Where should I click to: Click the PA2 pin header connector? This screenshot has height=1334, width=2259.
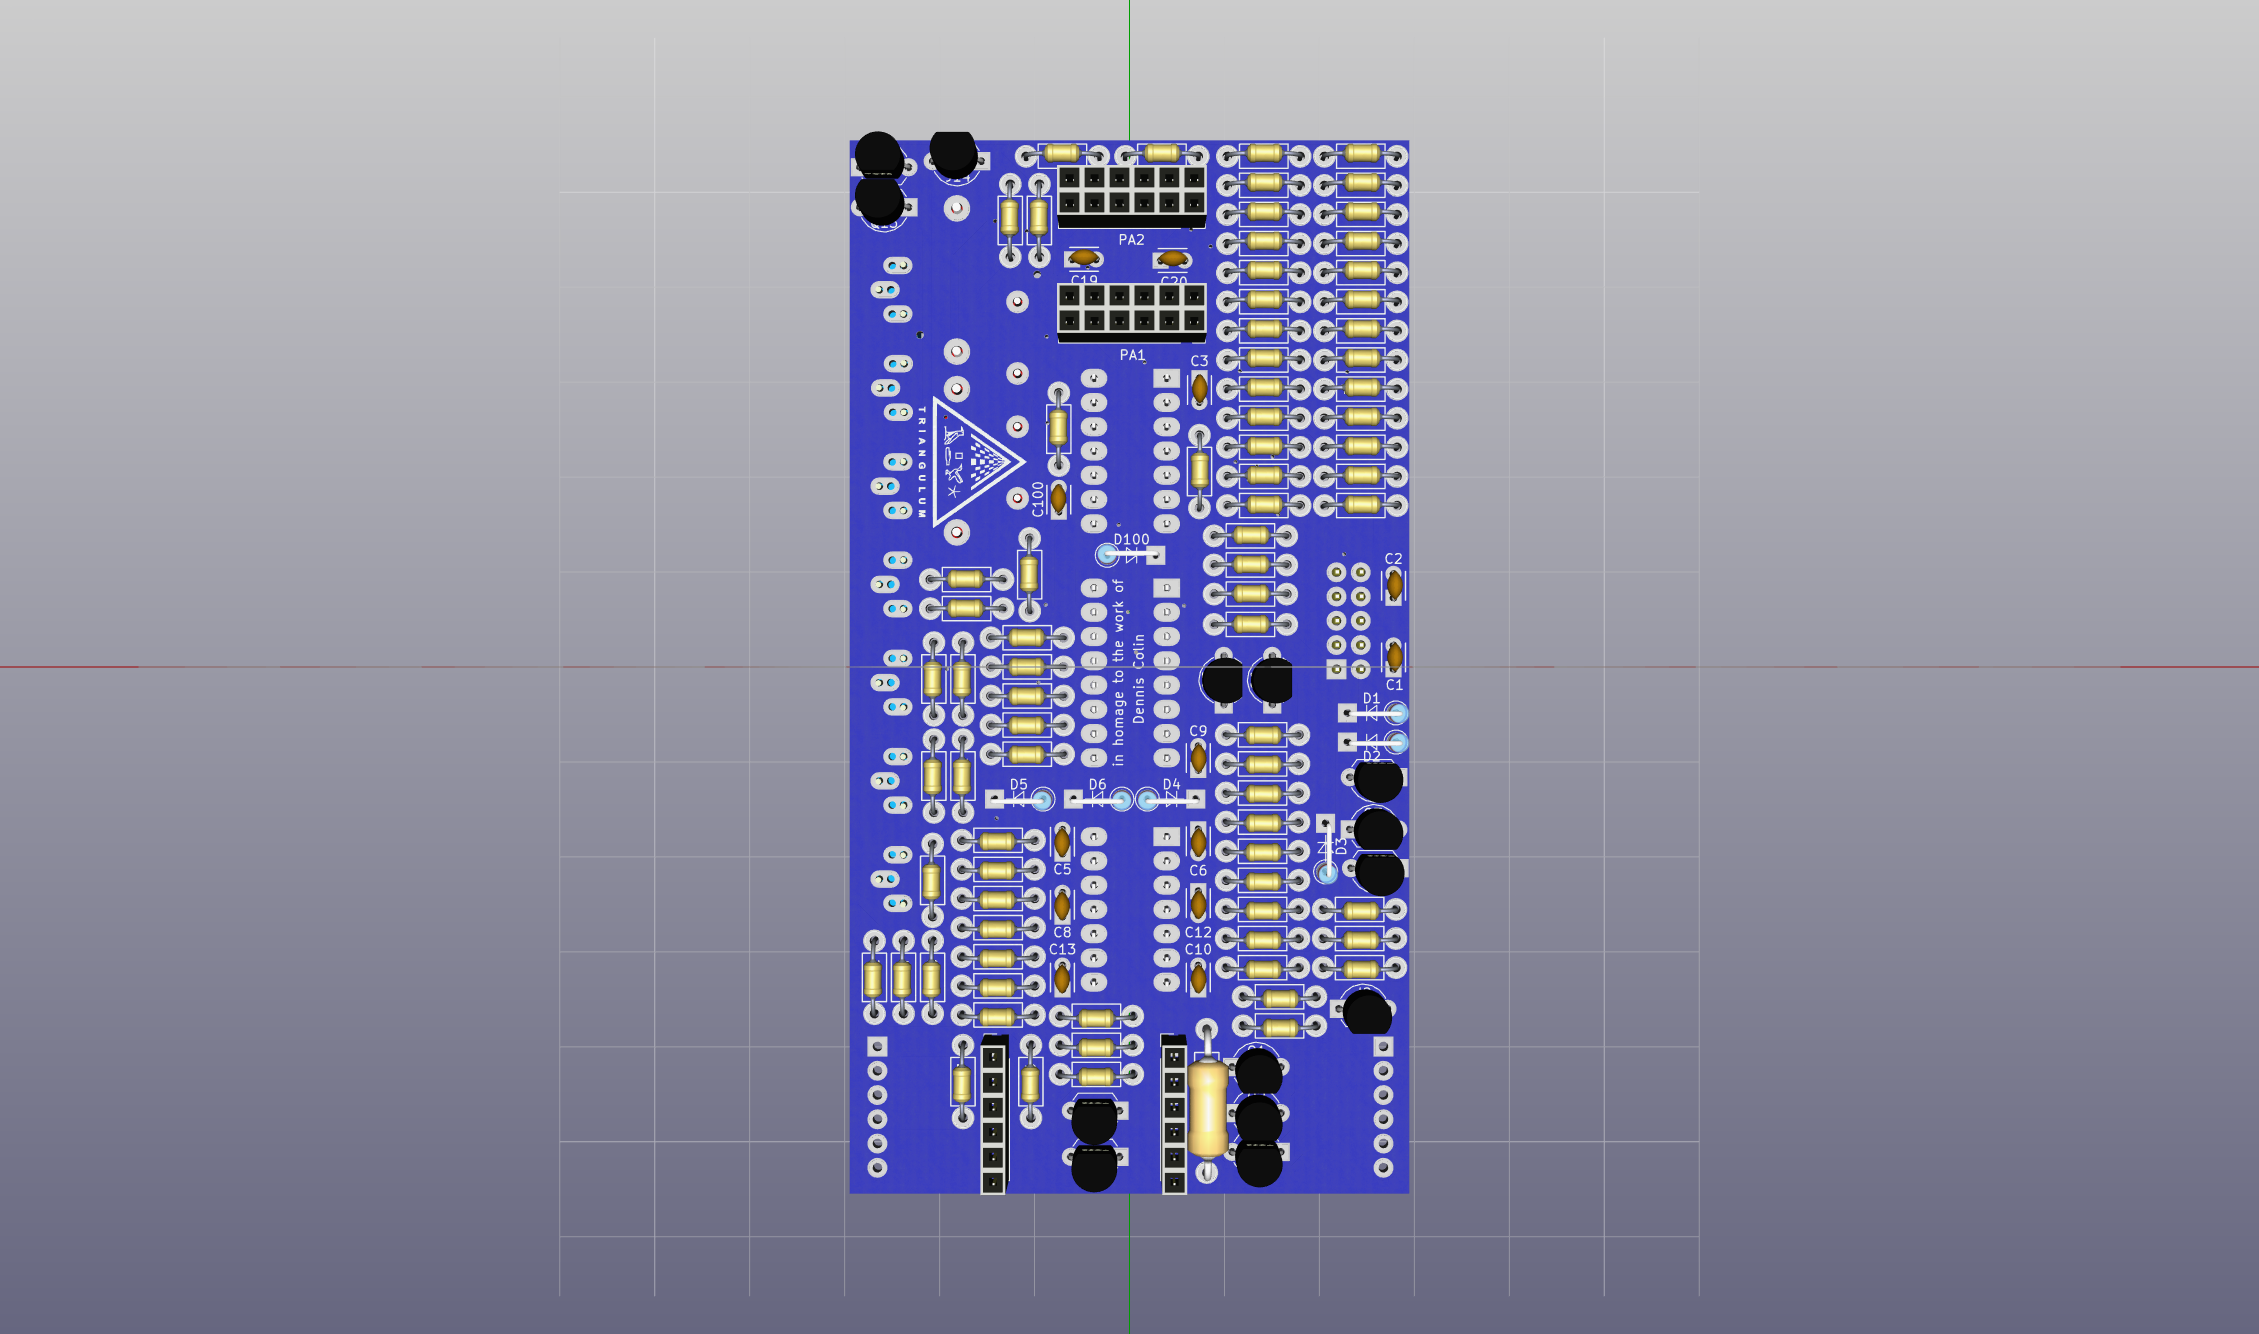1131,192
